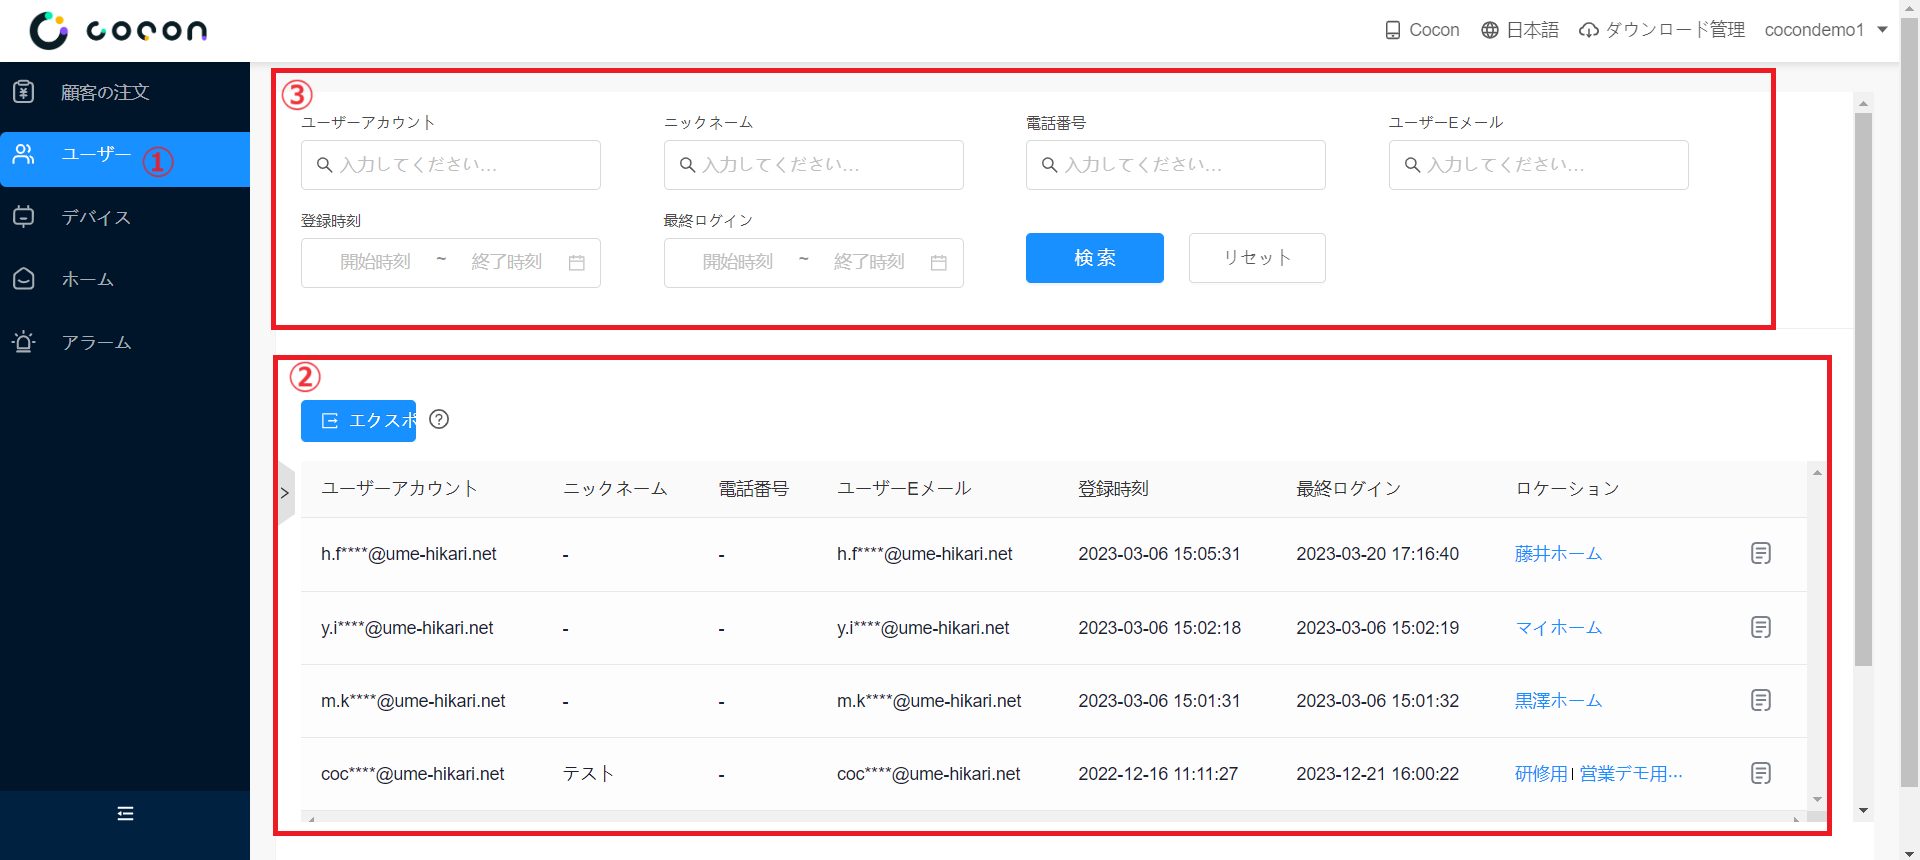This screenshot has height=860, width=1920.
Task: Open details icon for coc**** row
Action: [1761, 774]
